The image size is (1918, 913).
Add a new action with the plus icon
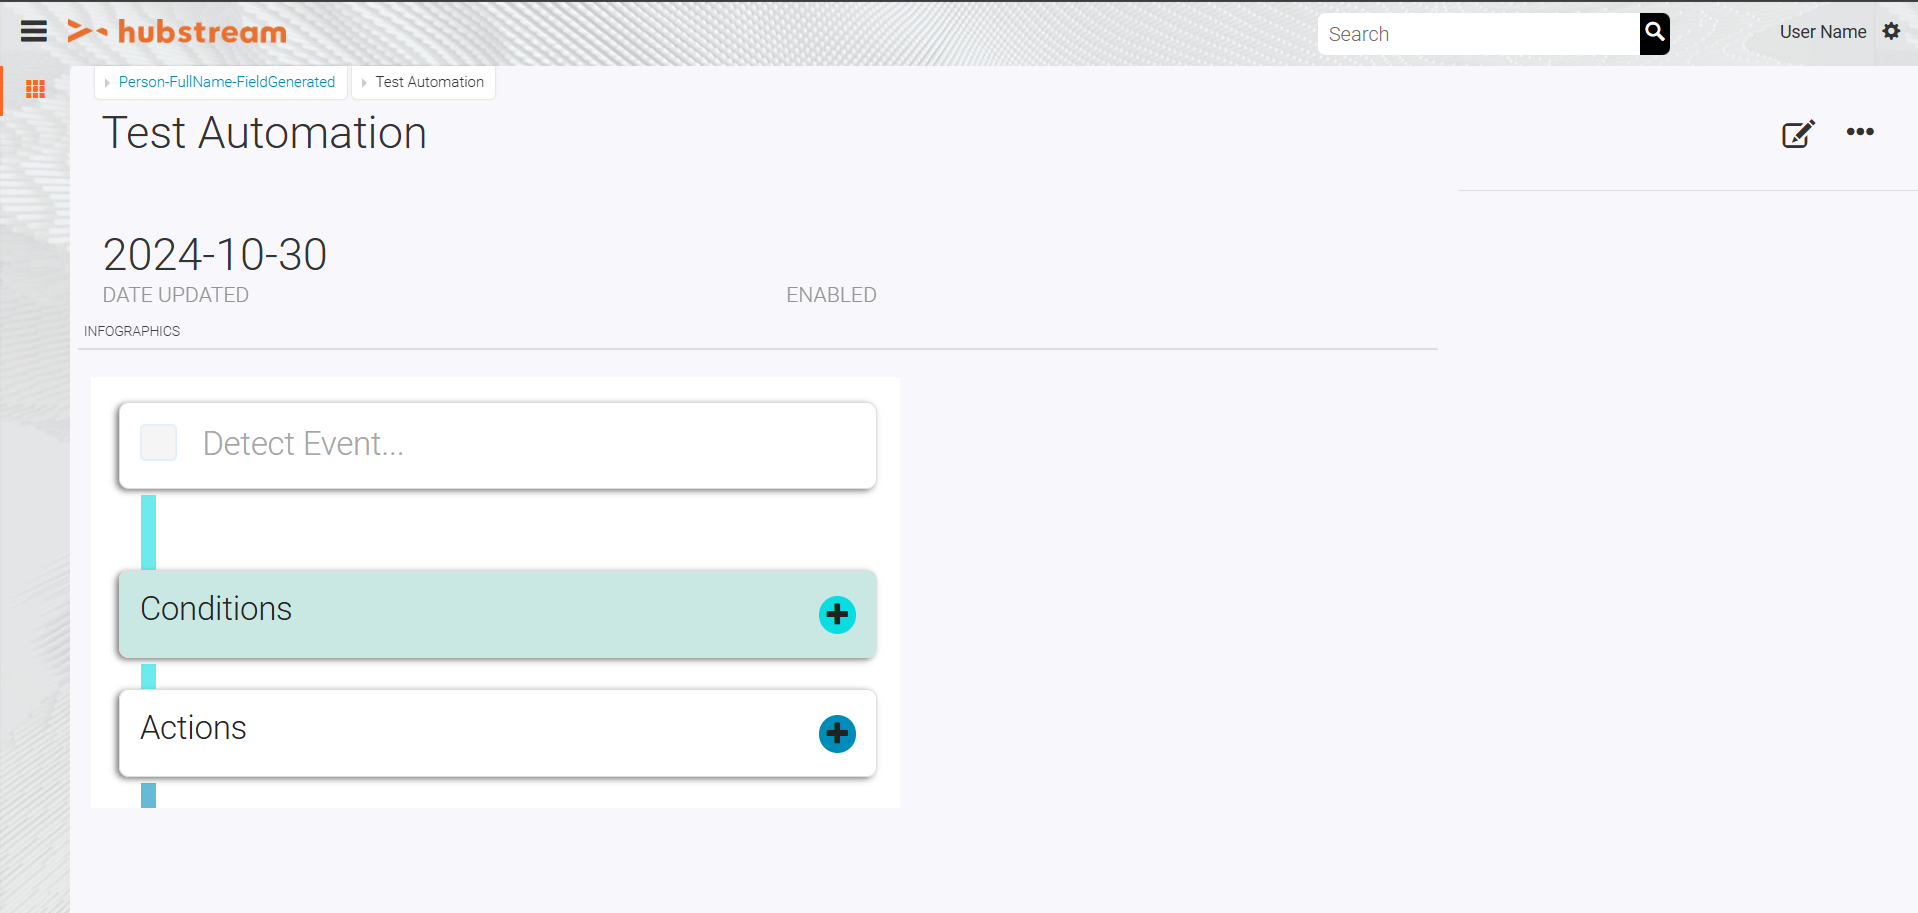pos(836,733)
